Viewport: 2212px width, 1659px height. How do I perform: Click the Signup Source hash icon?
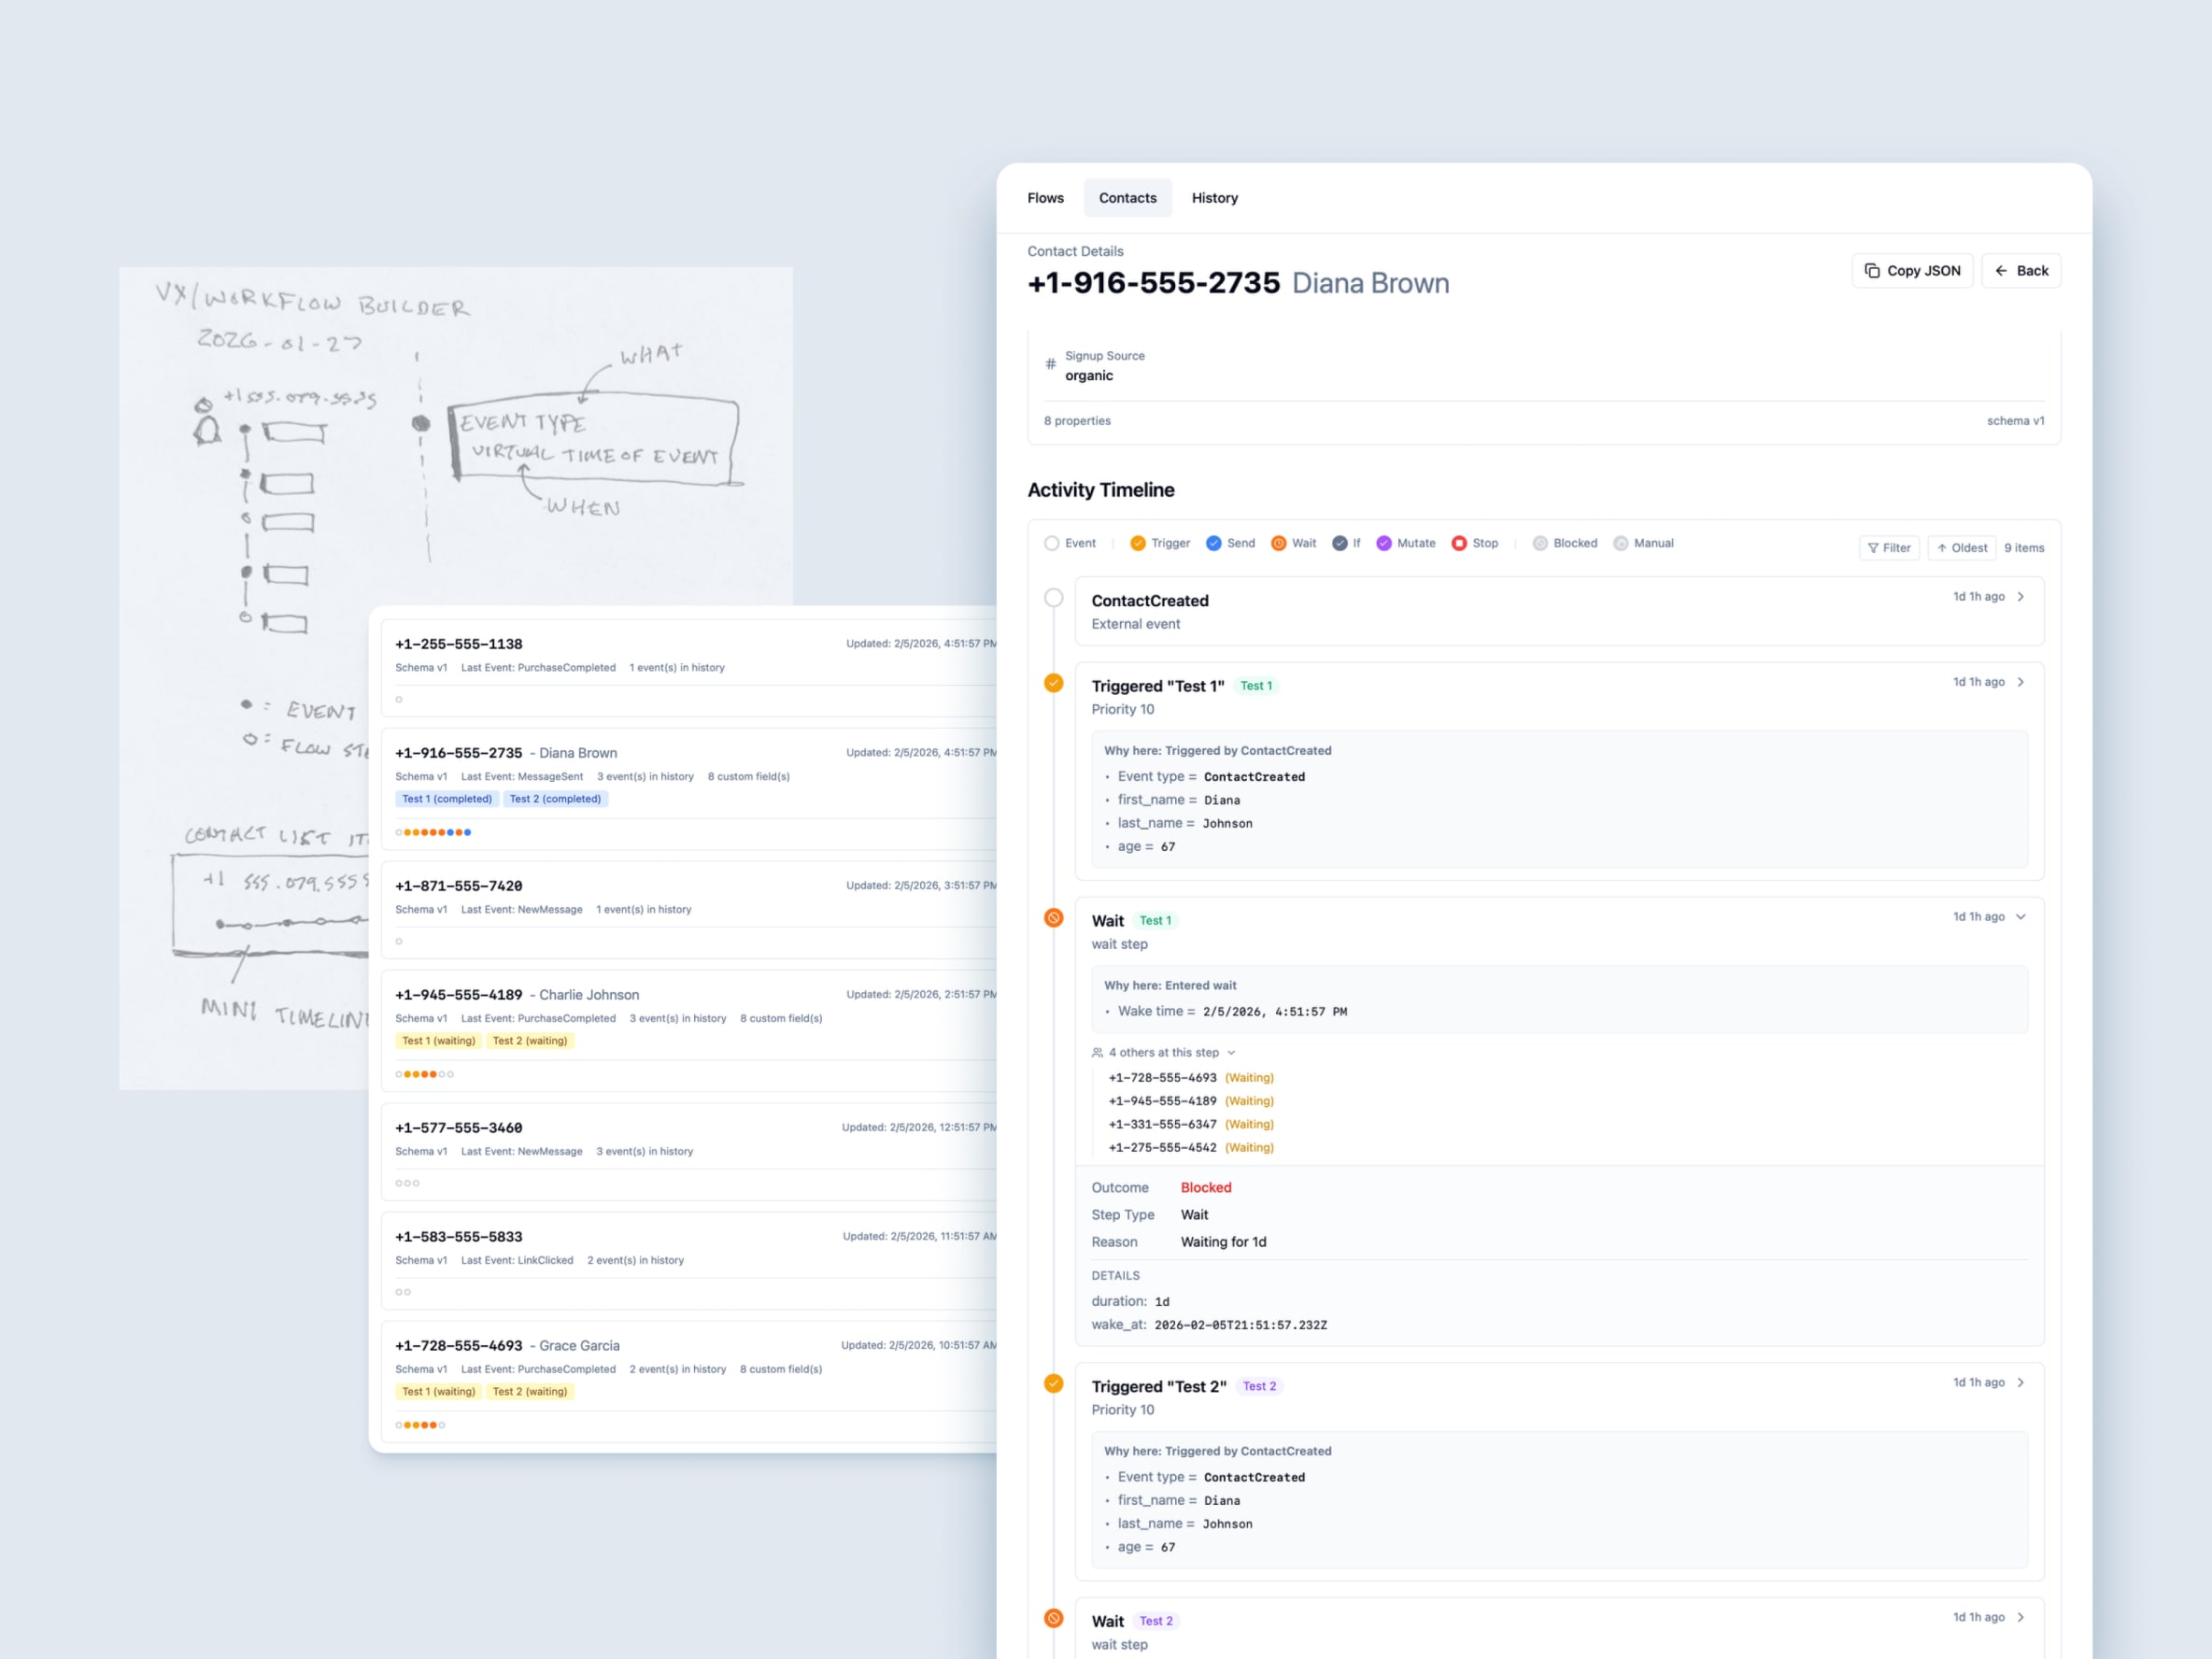coord(1050,364)
